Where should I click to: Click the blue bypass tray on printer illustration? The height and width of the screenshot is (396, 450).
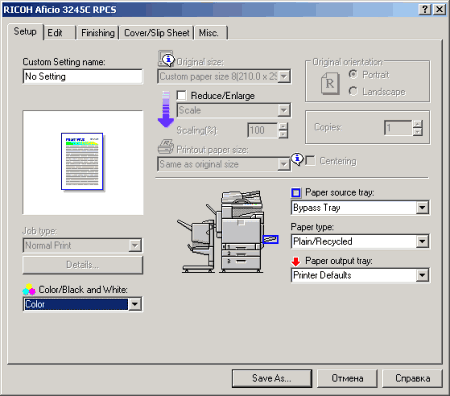(x=270, y=239)
